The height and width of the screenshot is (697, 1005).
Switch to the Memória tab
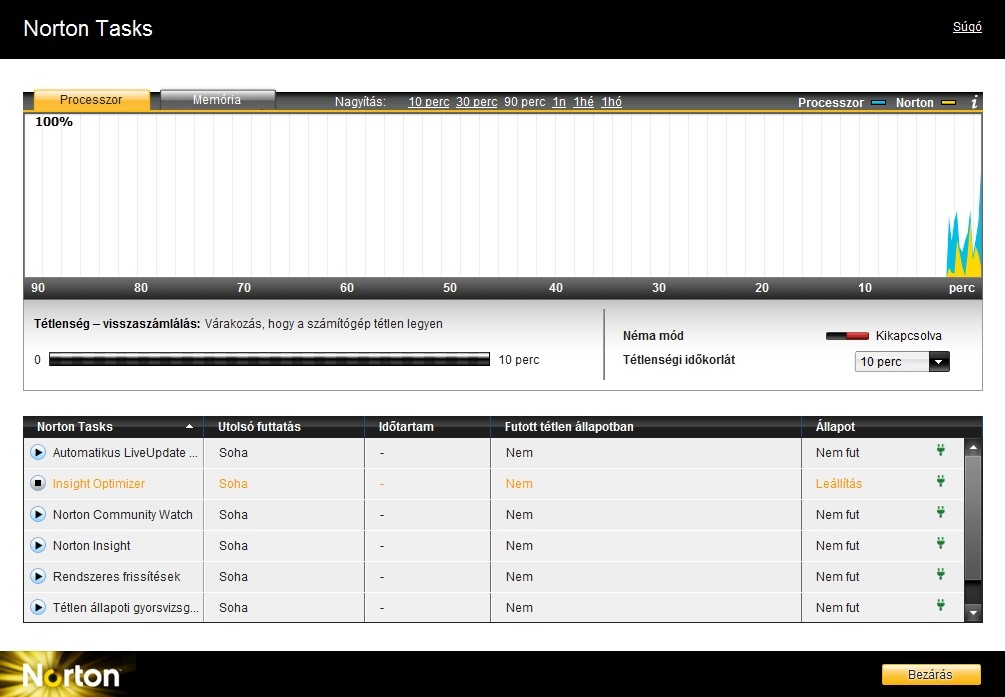coord(217,99)
